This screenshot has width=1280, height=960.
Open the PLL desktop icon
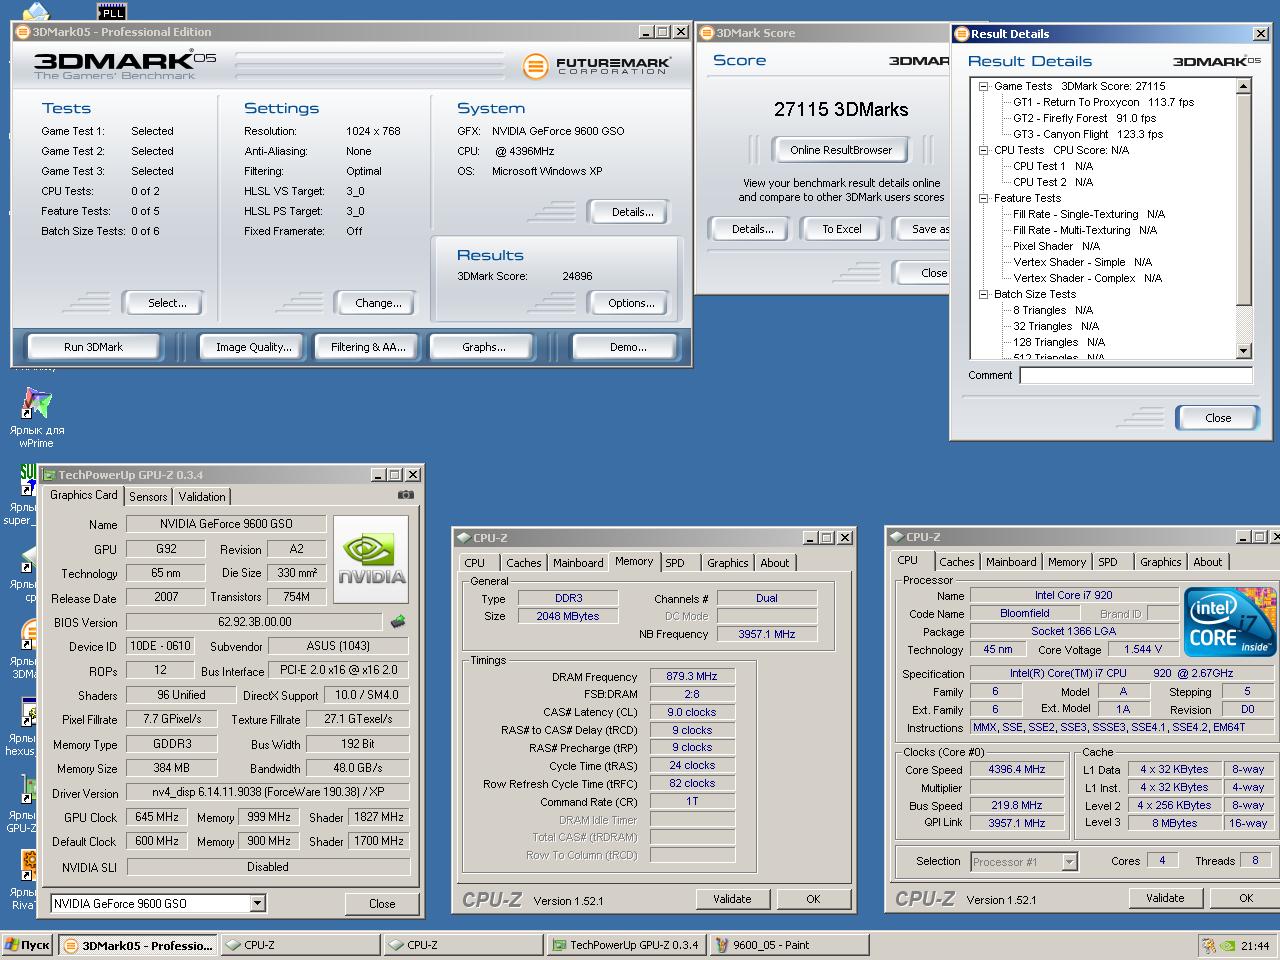click(x=113, y=11)
